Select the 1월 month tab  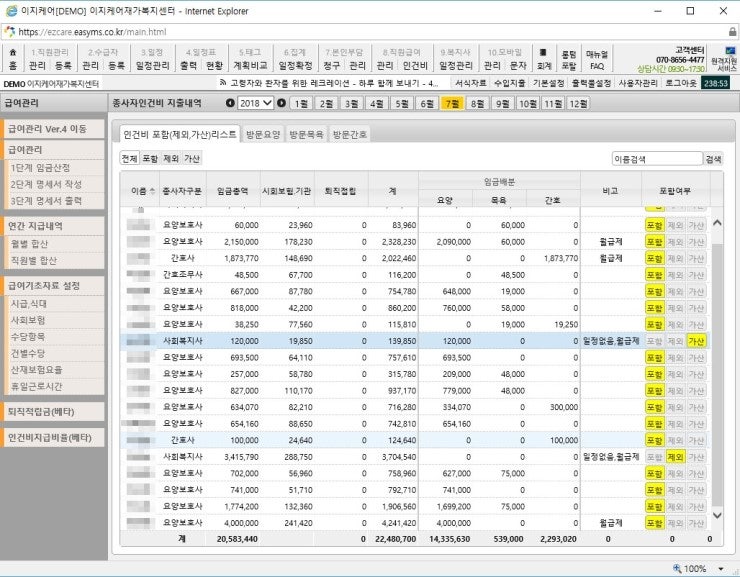pos(301,103)
